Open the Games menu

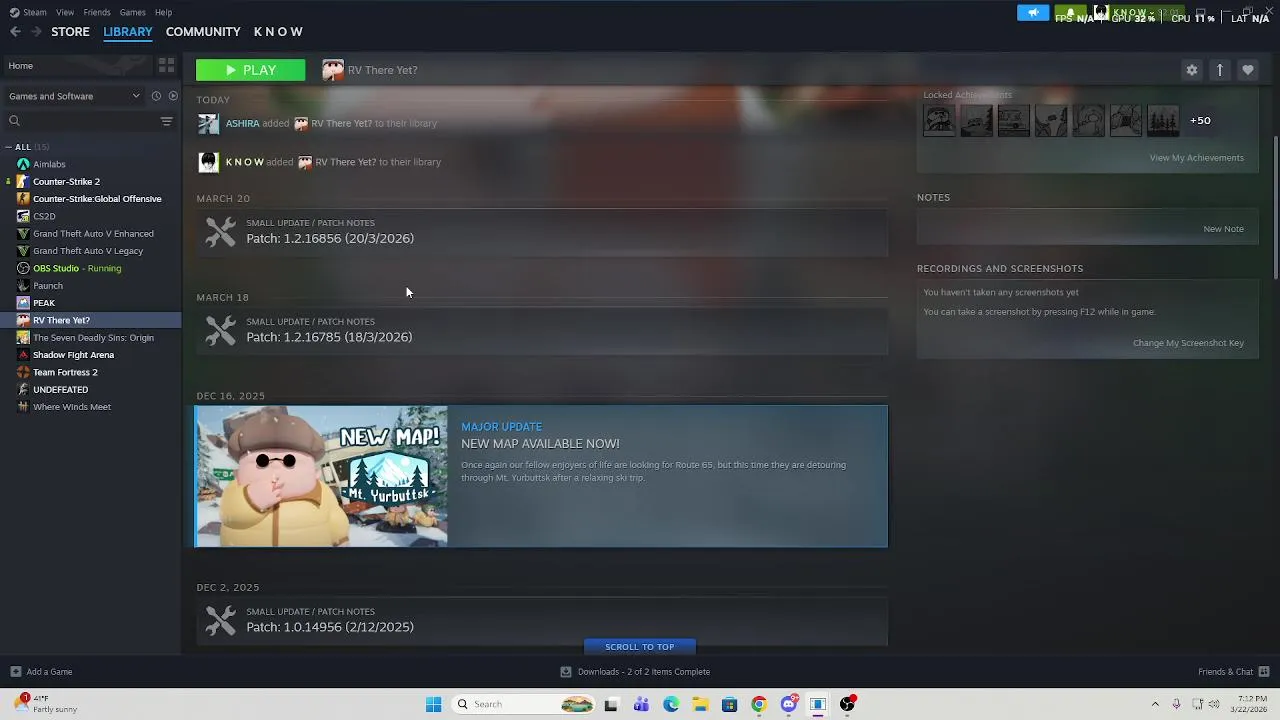133,12
